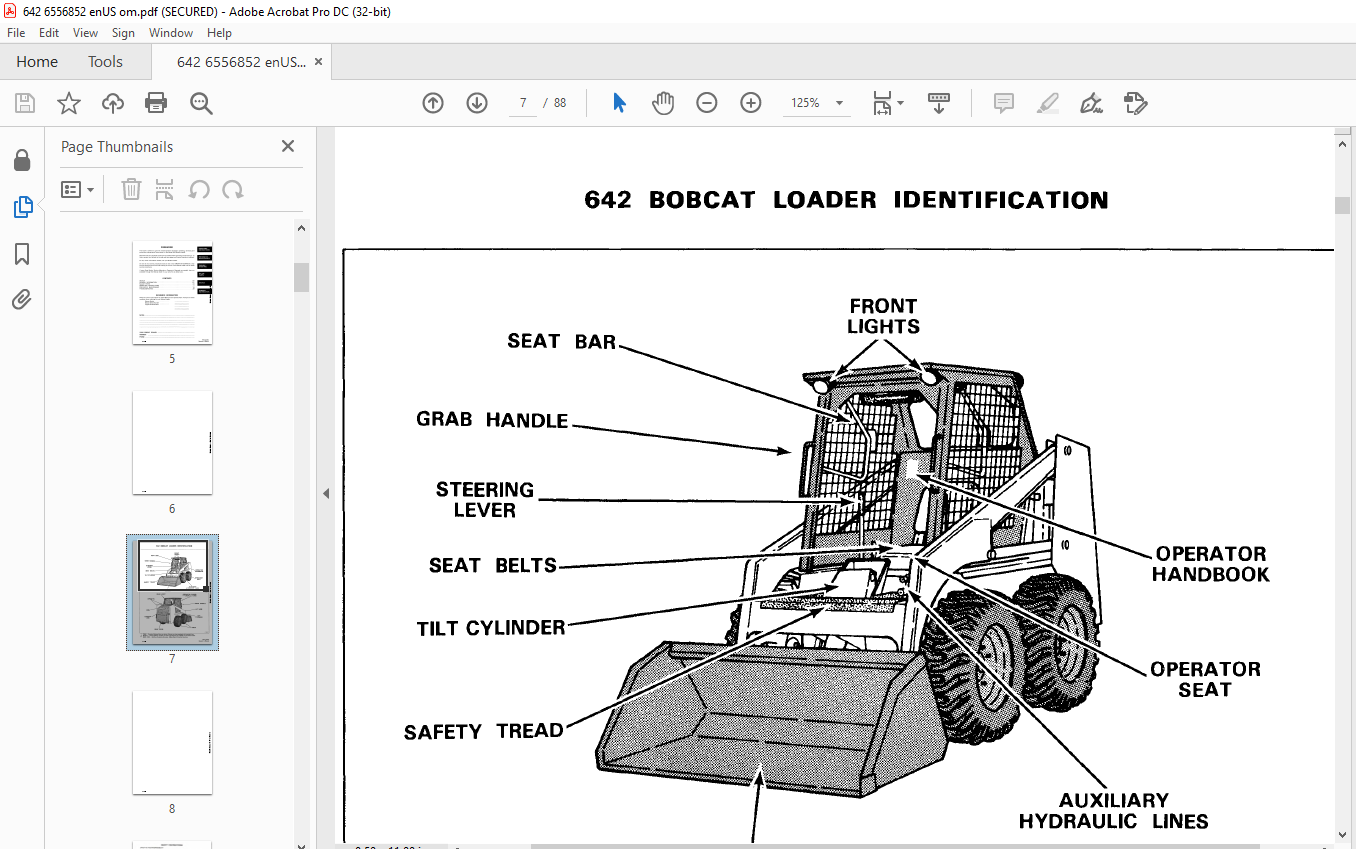Toggle the Page Thumbnails sidebar icon
The height and width of the screenshot is (849, 1356).
click(22, 208)
